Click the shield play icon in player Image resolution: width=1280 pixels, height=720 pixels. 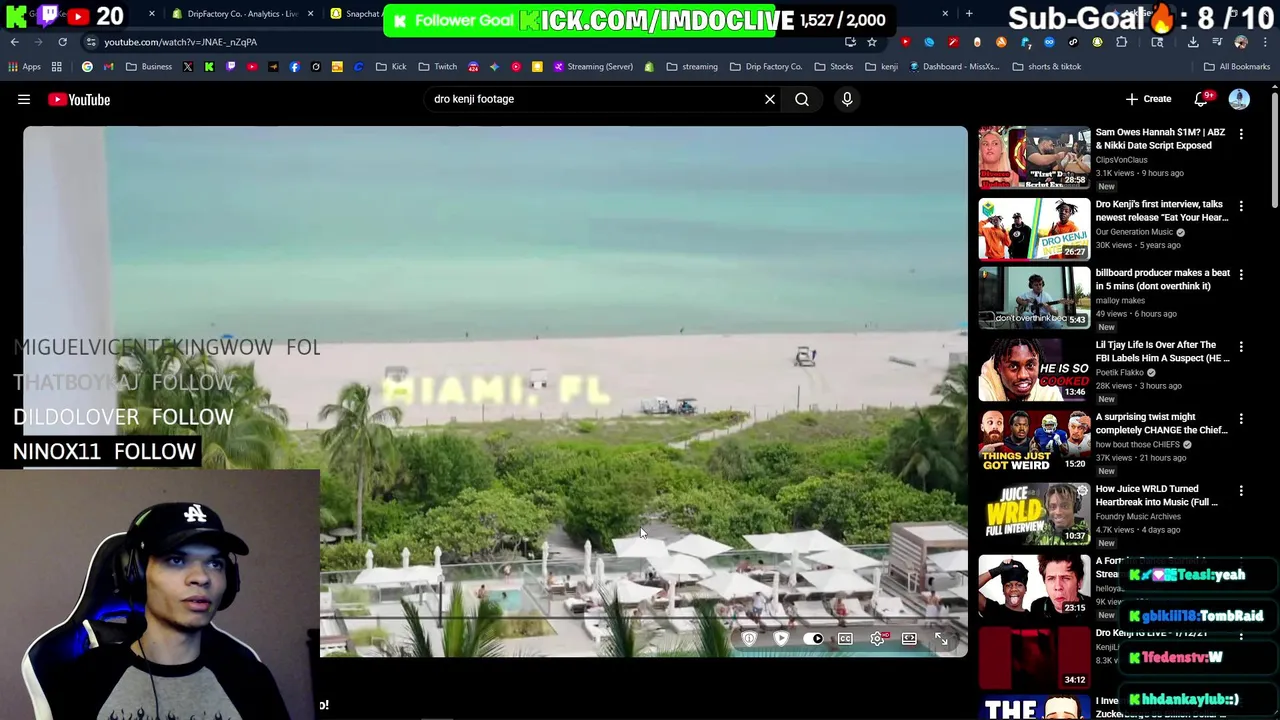[781, 639]
